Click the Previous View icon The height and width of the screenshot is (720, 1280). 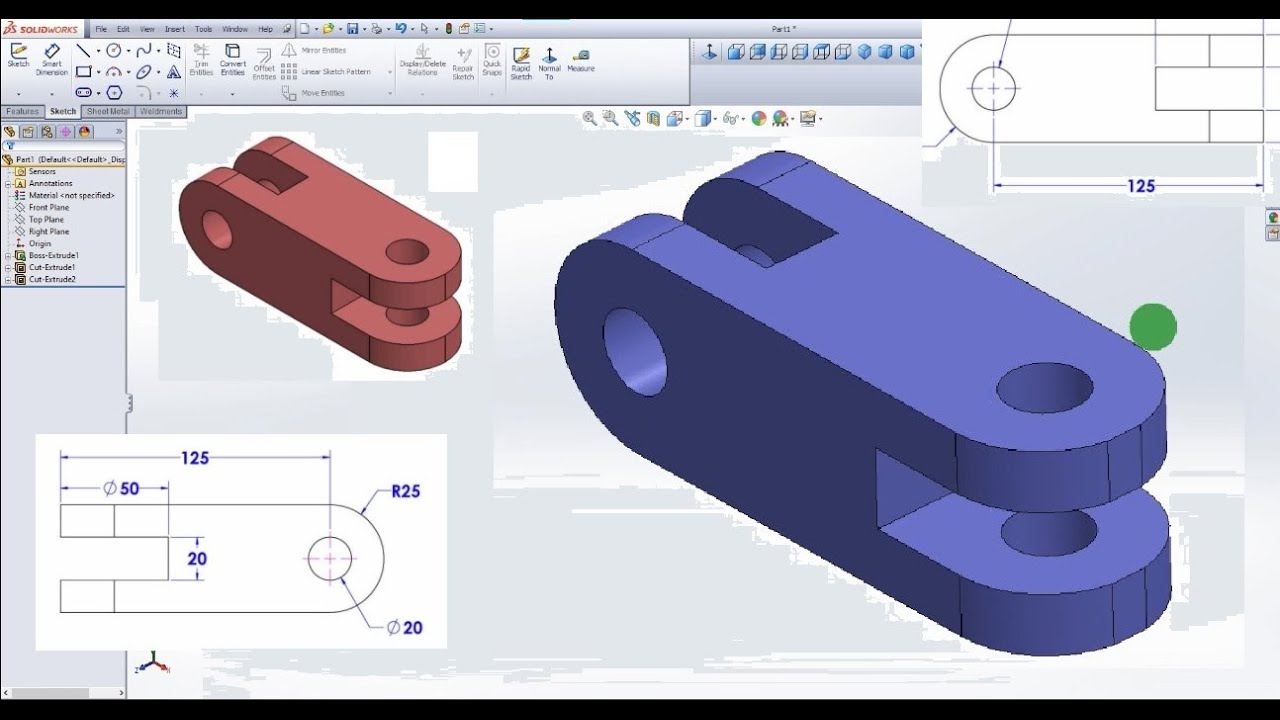tap(632, 118)
